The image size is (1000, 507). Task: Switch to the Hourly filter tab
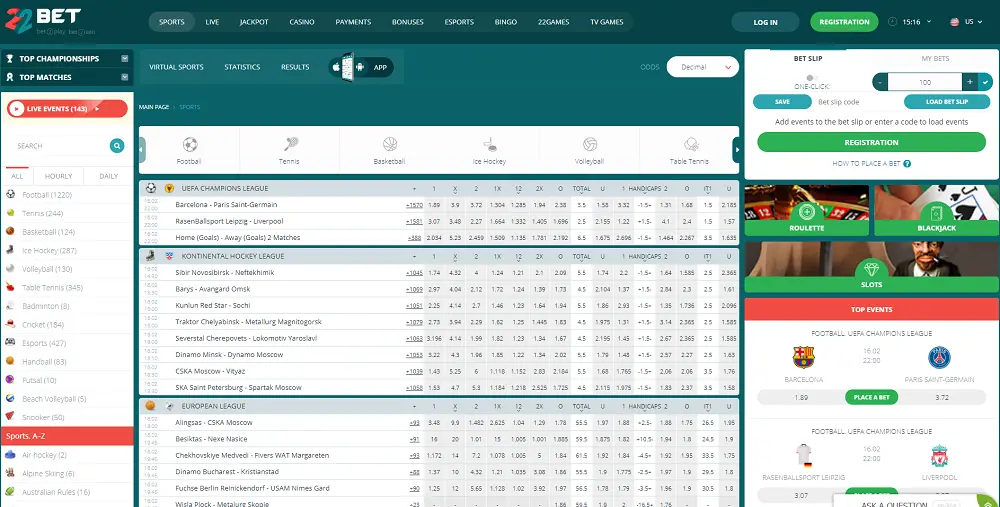tap(58, 176)
